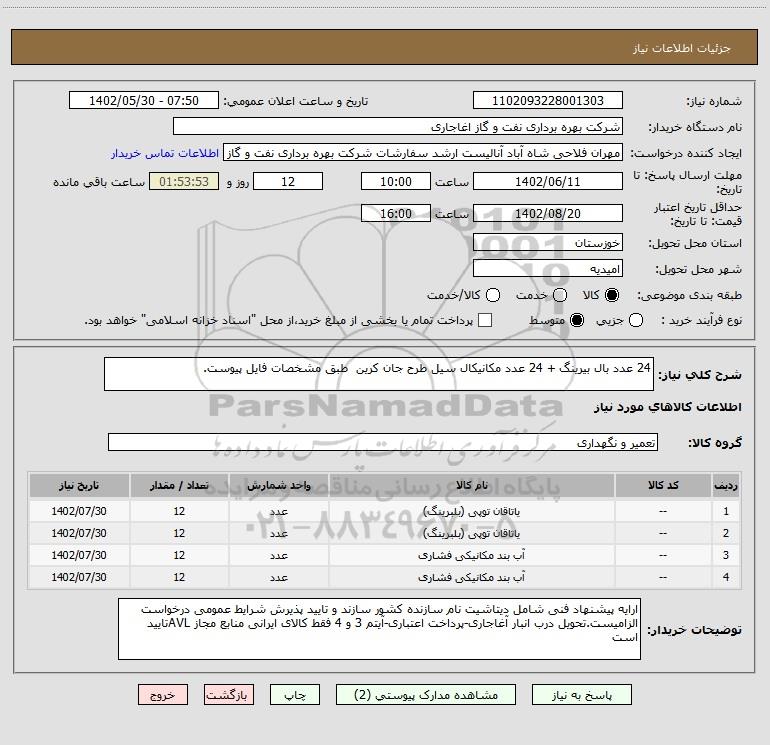The image size is (770, 745).
Task: Choose the جزیی purchase process option
Action: (x=636, y=320)
